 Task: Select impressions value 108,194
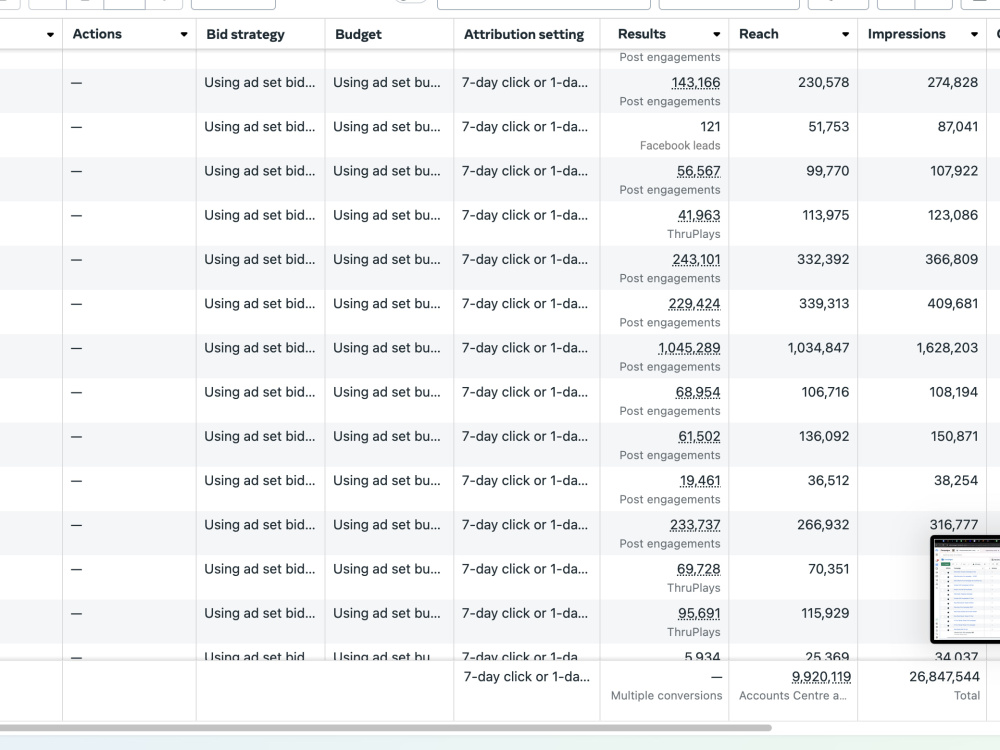click(x=953, y=392)
